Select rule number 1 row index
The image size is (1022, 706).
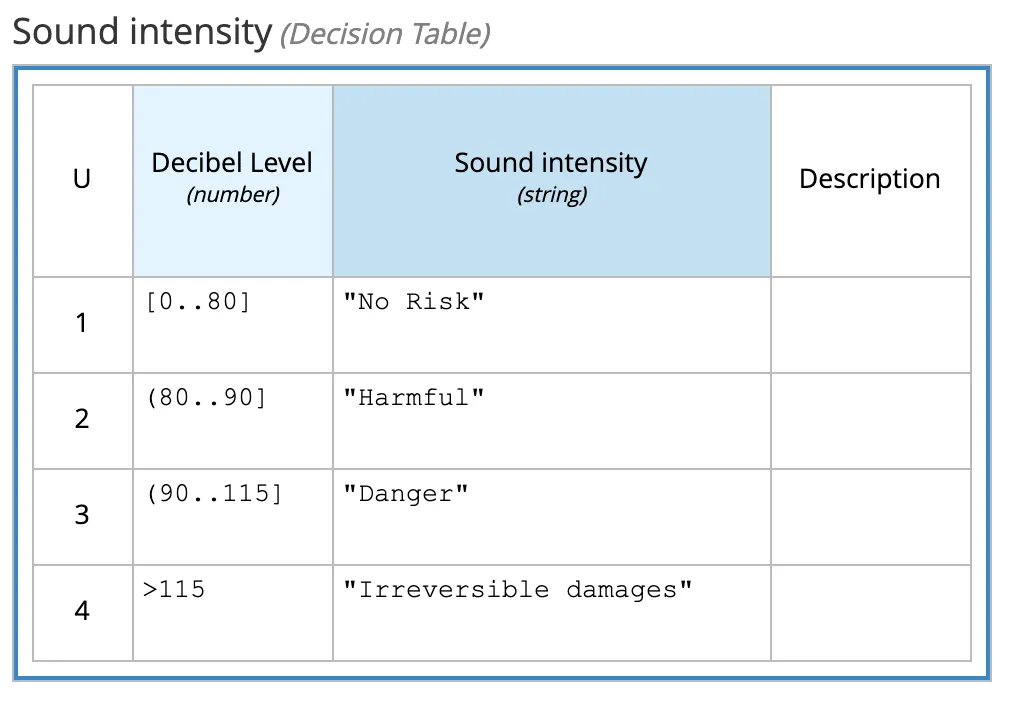click(x=82, y=325)
